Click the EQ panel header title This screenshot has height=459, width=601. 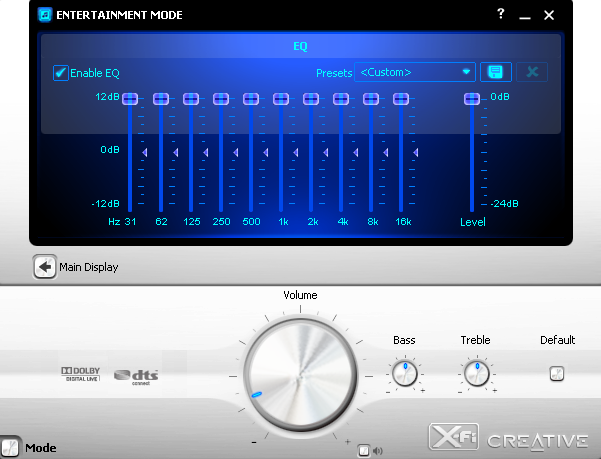point(300,46)
